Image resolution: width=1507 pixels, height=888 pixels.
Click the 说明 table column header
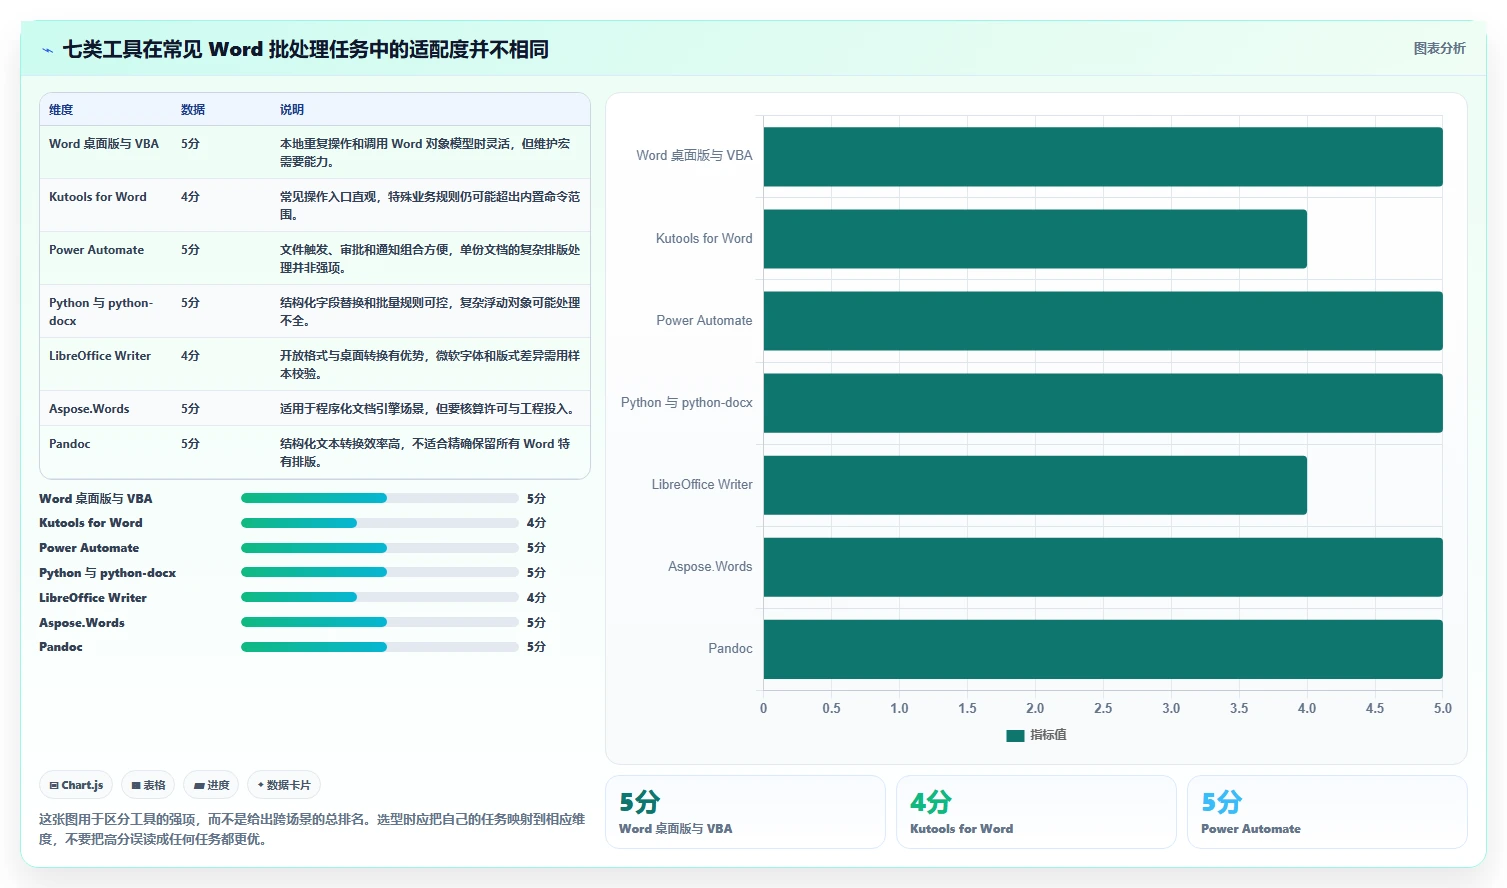click(292, 110)
